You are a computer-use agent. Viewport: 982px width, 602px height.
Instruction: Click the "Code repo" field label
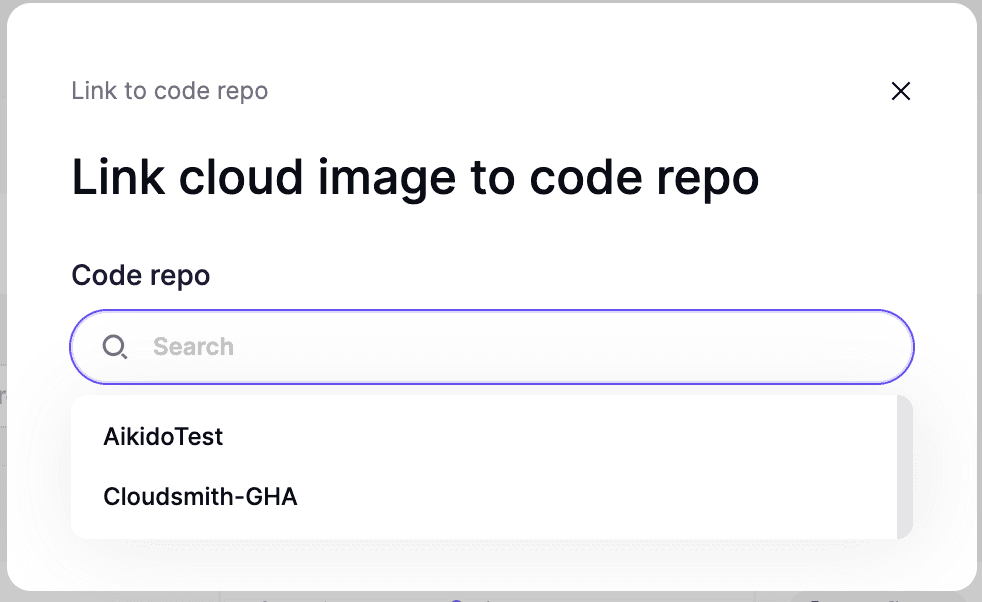[140, 275]
